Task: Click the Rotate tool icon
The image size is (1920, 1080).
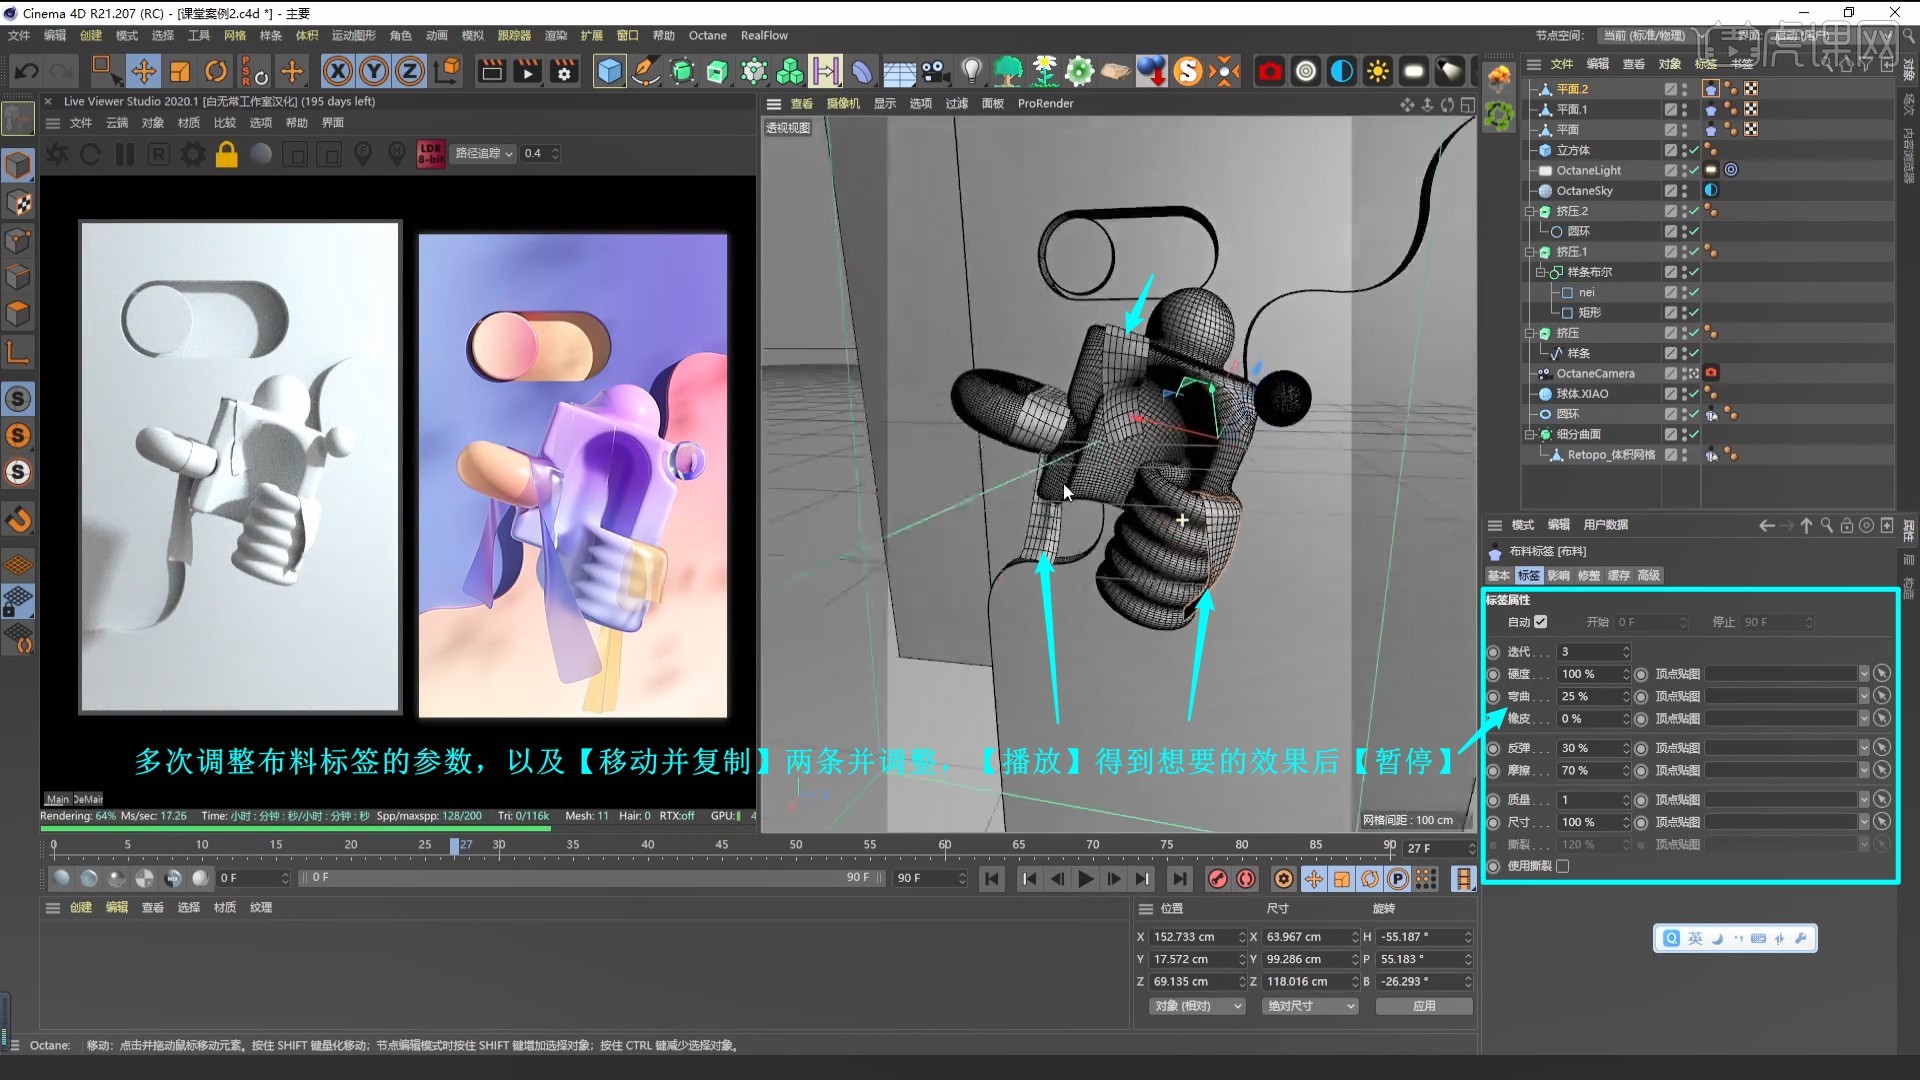Action: [x=216, y=71]
